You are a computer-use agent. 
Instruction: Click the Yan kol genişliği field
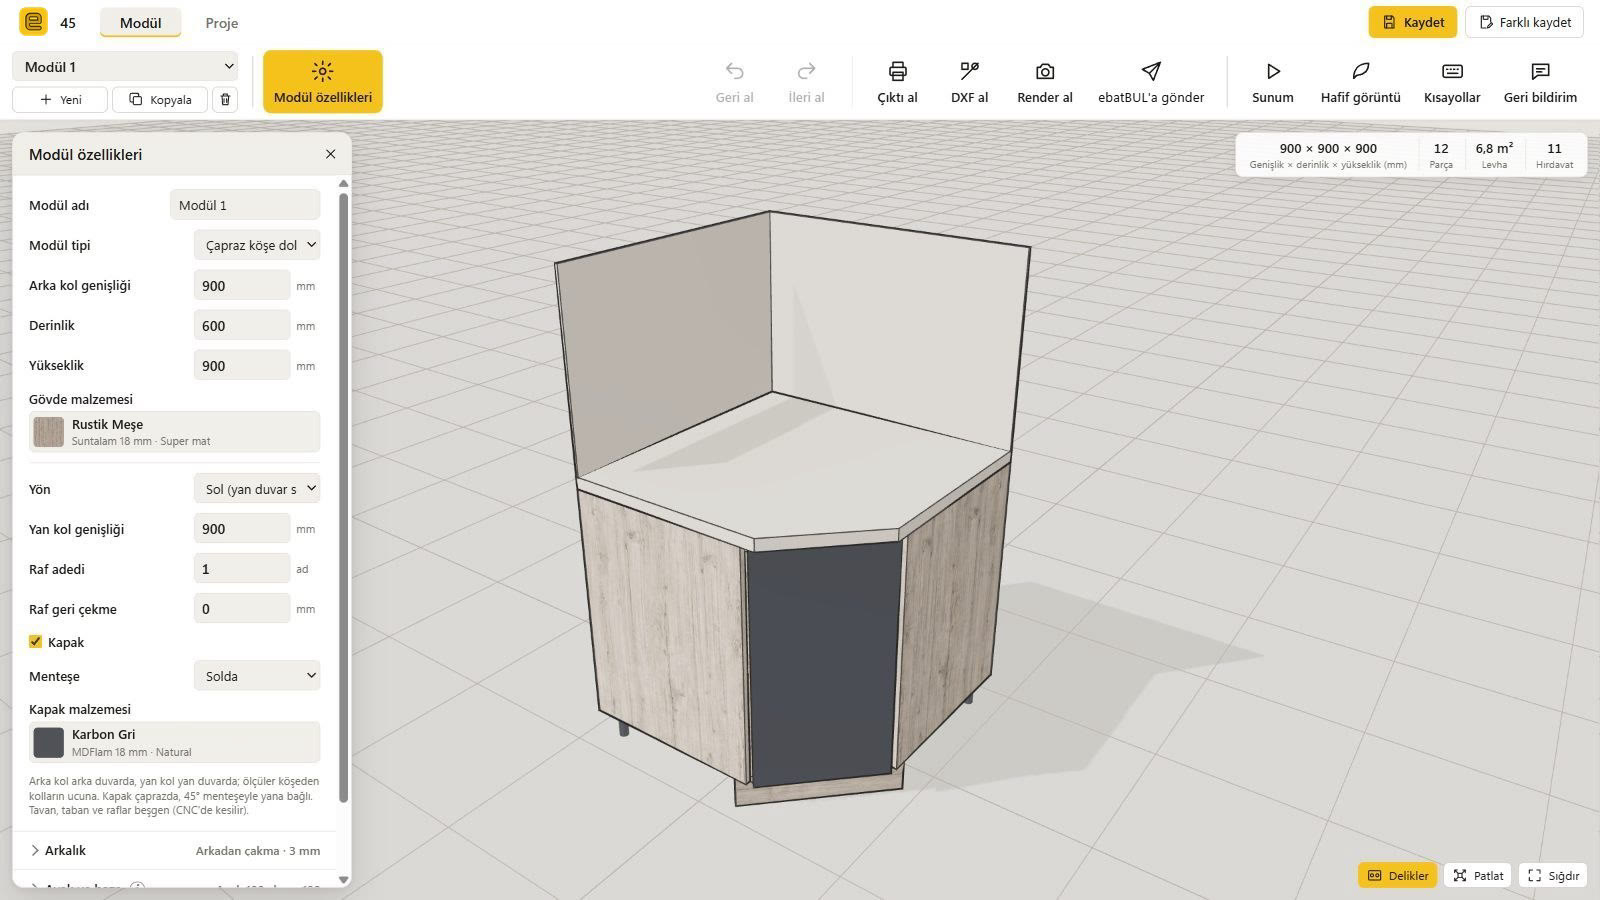point(242,528)
